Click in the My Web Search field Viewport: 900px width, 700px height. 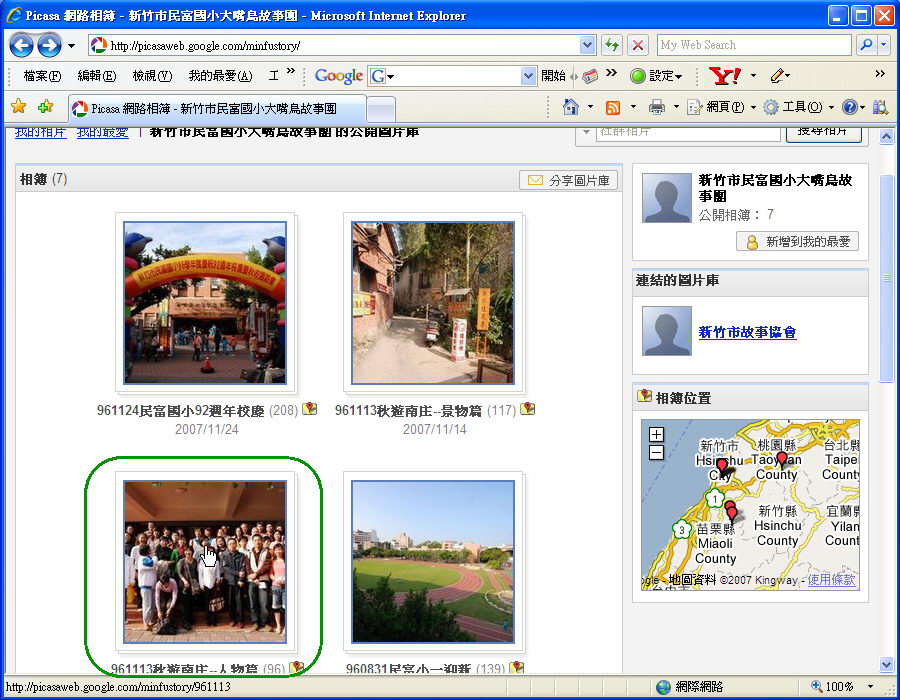point(753,45)
